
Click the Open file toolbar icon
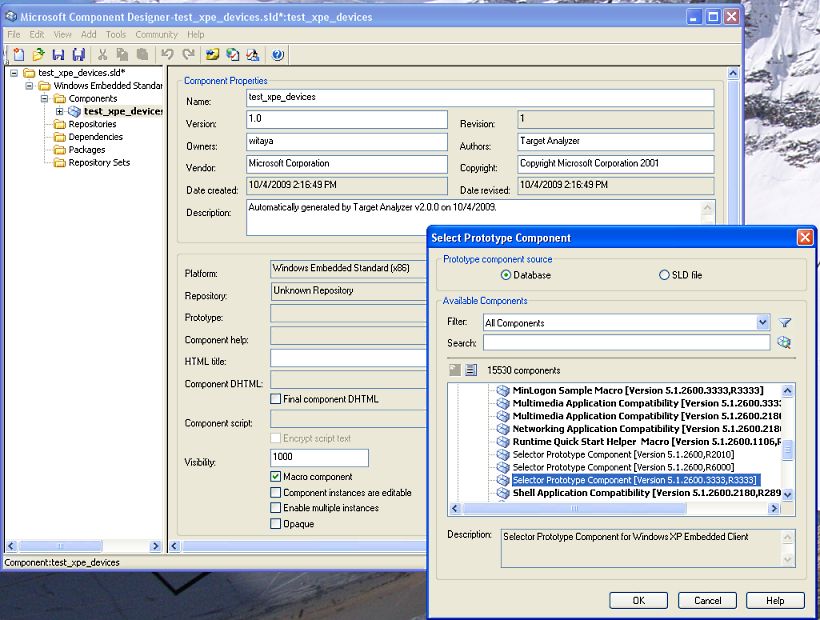(x=38, y=55)
